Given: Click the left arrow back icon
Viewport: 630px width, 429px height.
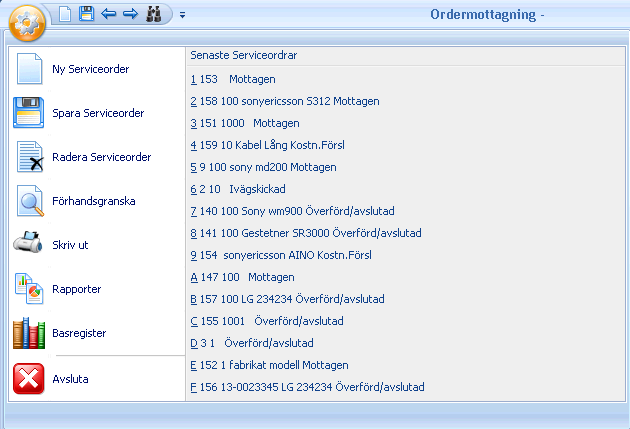Looking at the screenshot, I should 108,14.
